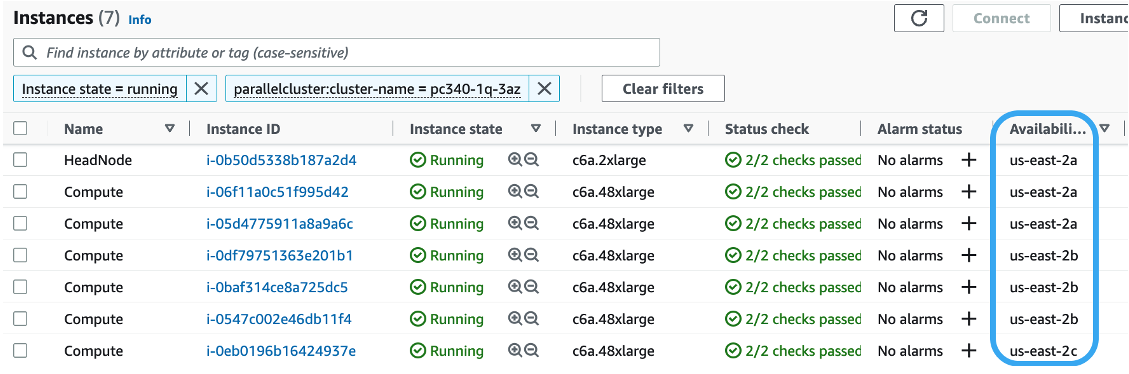Open instance link i-0eb0196b16424937e

[x=281, y=350]
